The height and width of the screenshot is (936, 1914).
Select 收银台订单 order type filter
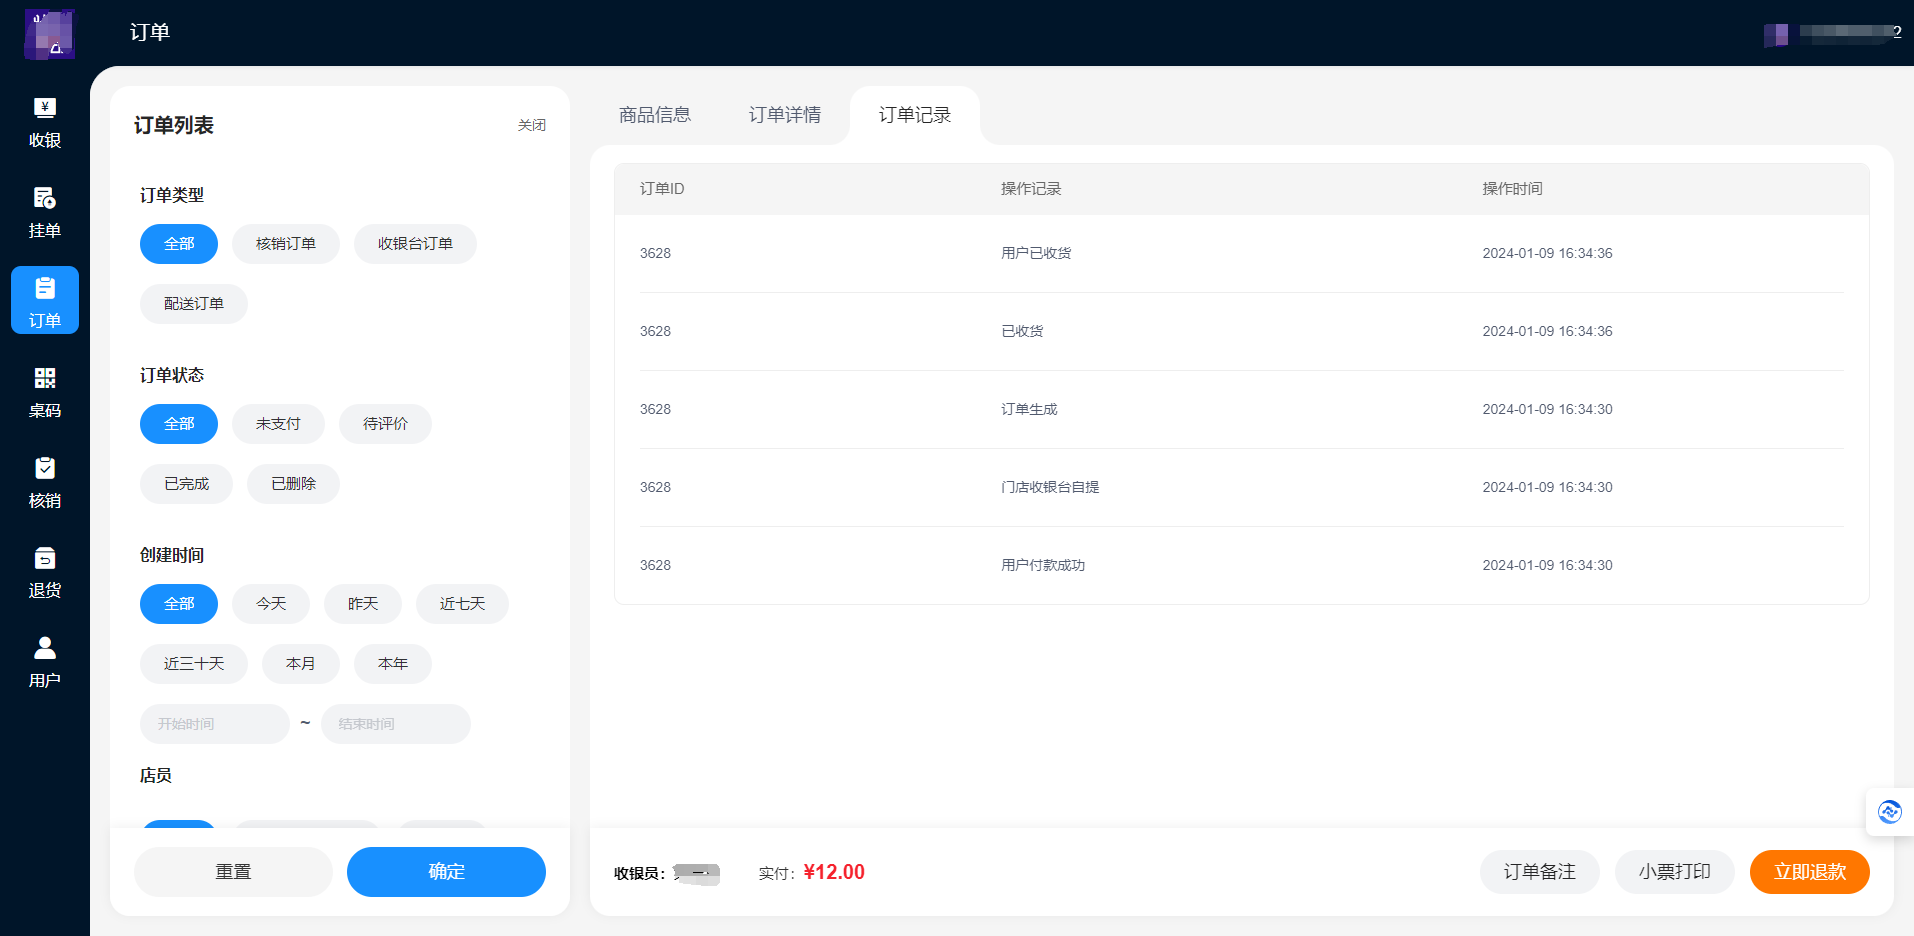[415, 244]
